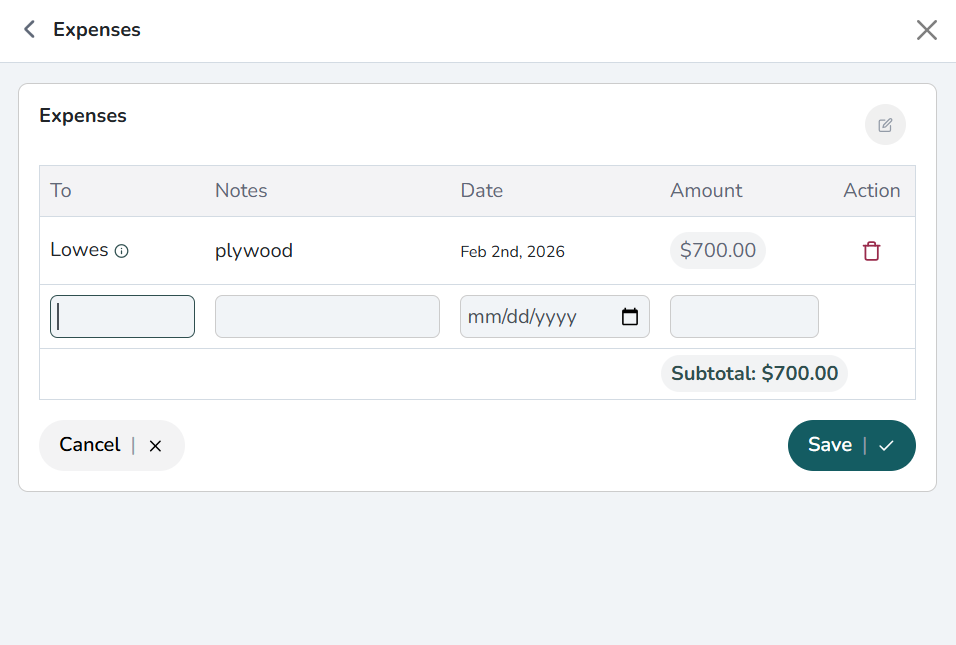Click the empty Notes input field
956x645 pixels.
pos(327,316)
